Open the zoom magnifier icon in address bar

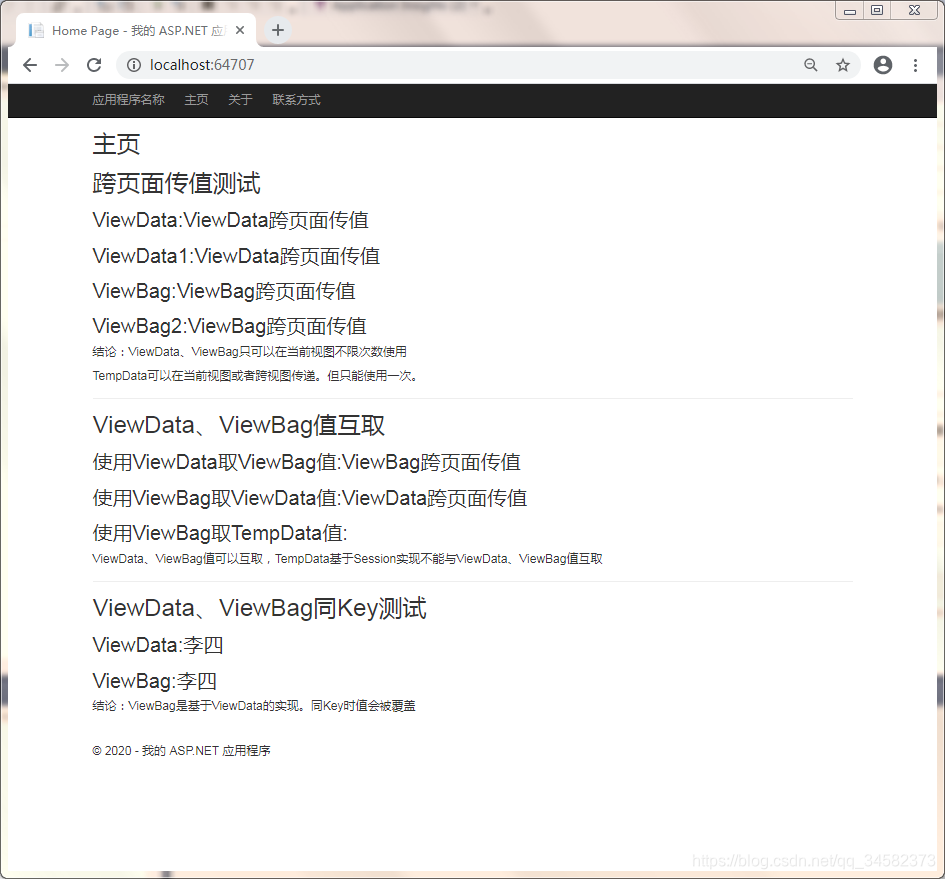click(x=811, y=65)
